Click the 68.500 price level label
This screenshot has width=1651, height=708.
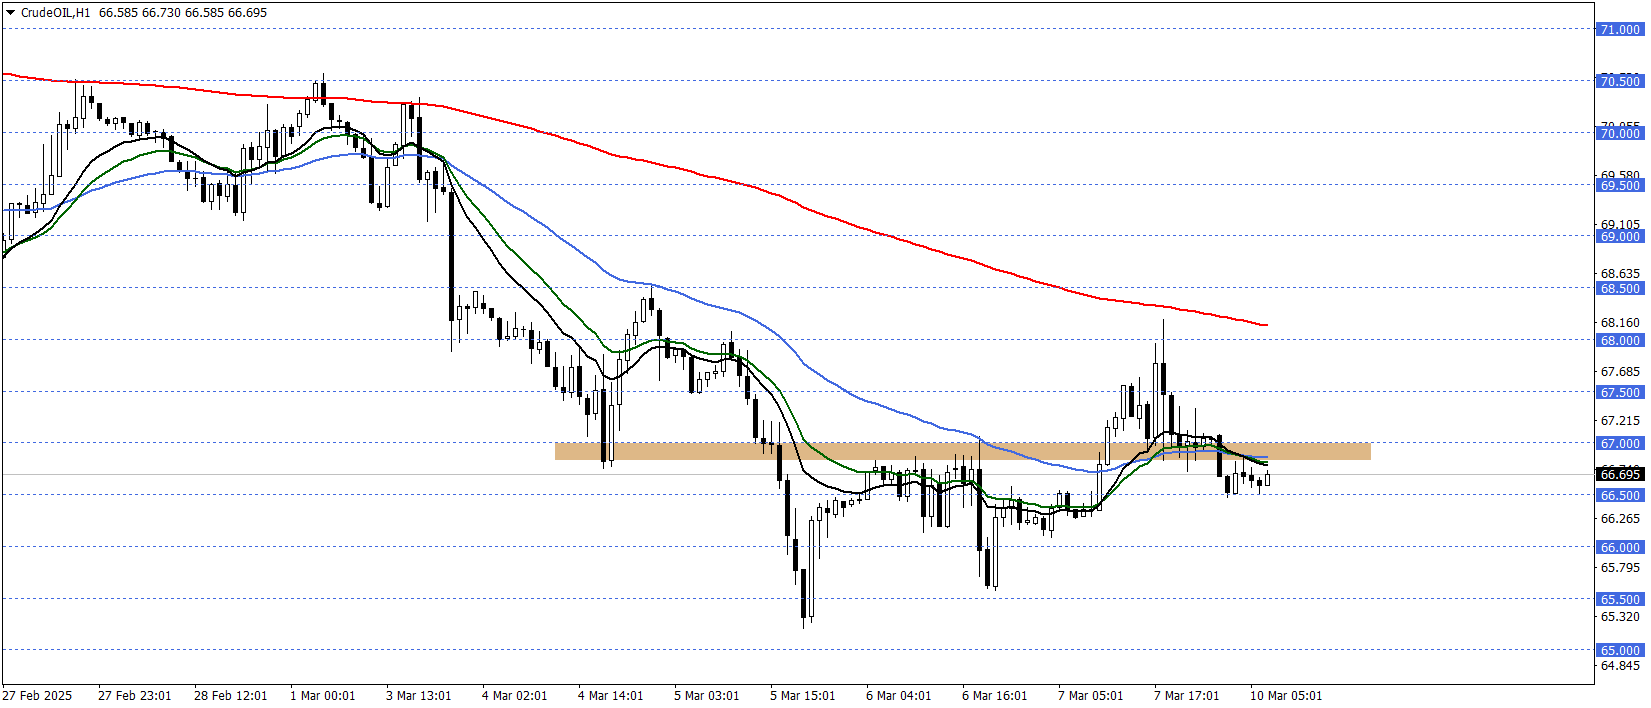click(1620, 288)
